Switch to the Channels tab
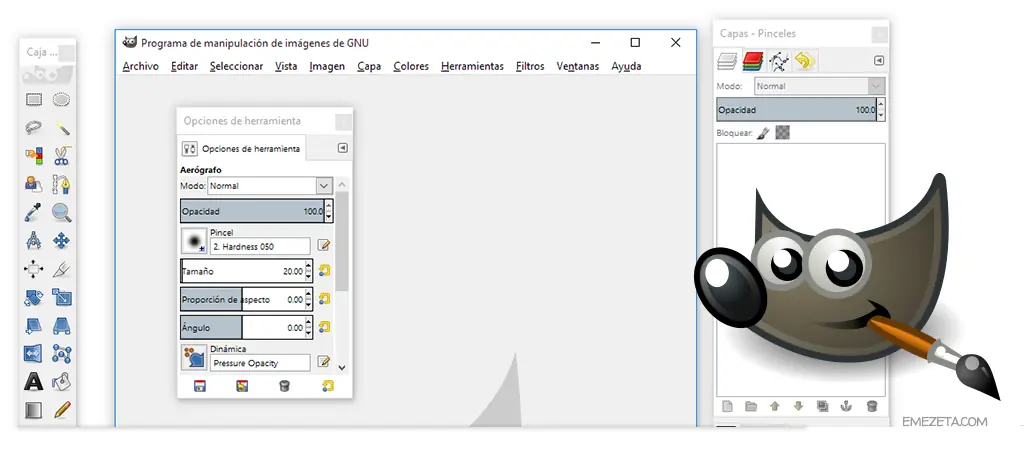 click(752, 61)
